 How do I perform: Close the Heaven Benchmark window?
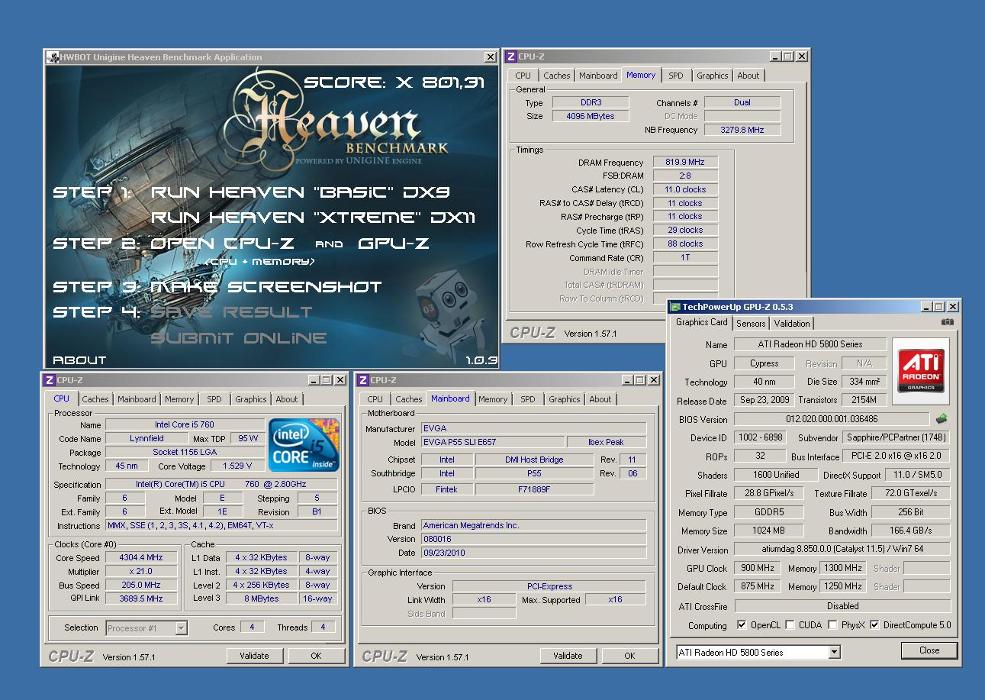(491, 57)
